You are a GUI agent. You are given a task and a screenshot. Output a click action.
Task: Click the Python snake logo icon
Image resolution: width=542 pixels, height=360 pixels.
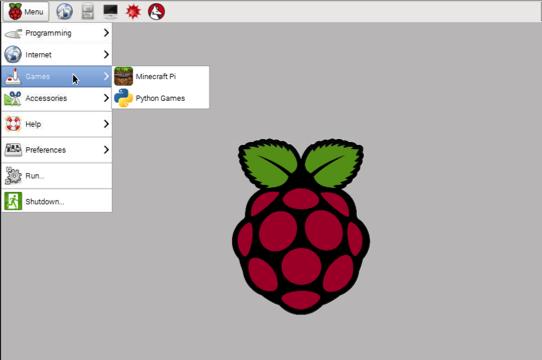[x=123, y=98]
